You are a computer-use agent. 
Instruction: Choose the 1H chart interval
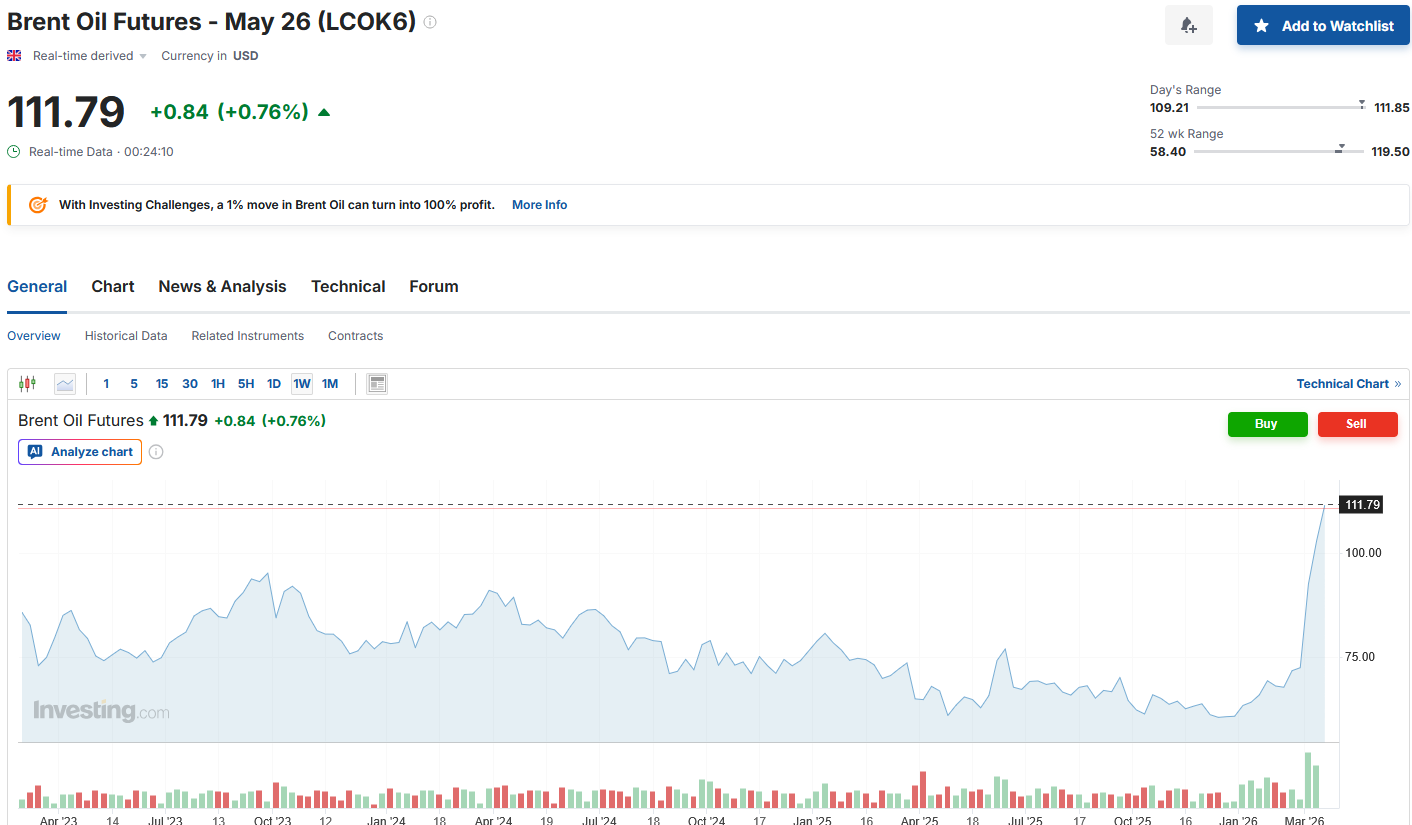pos(218,384)
